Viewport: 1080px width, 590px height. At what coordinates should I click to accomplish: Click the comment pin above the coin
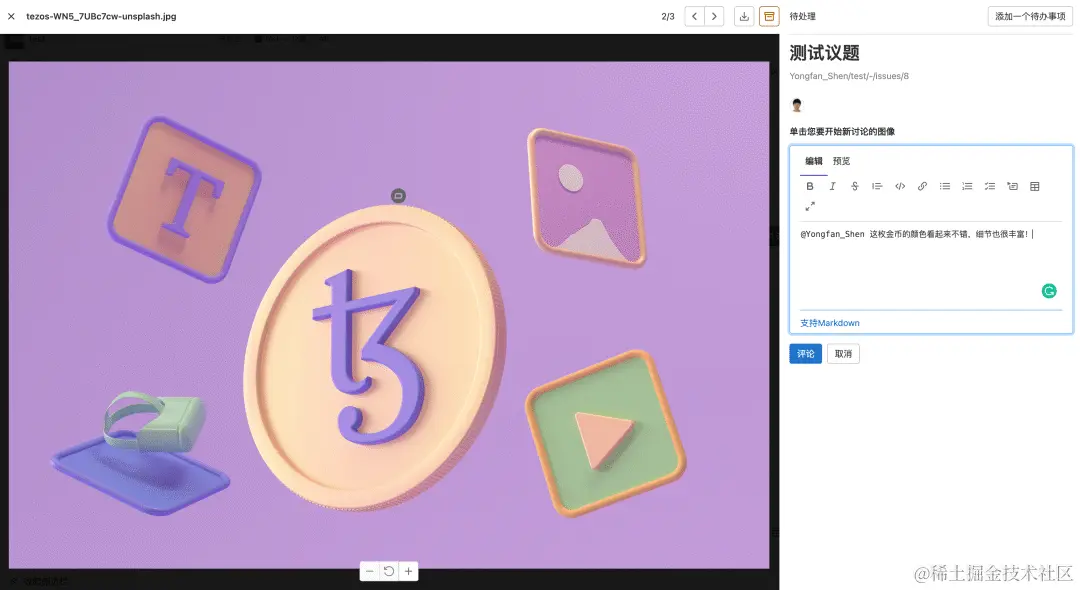coord(398,196)
